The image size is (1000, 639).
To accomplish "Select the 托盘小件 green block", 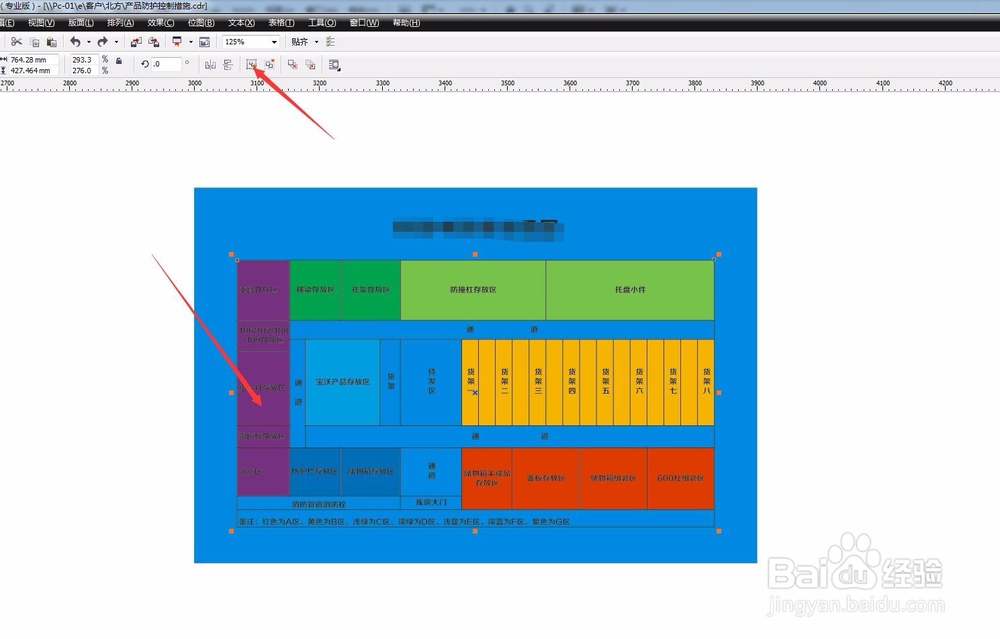I will (x=630, y=290).
